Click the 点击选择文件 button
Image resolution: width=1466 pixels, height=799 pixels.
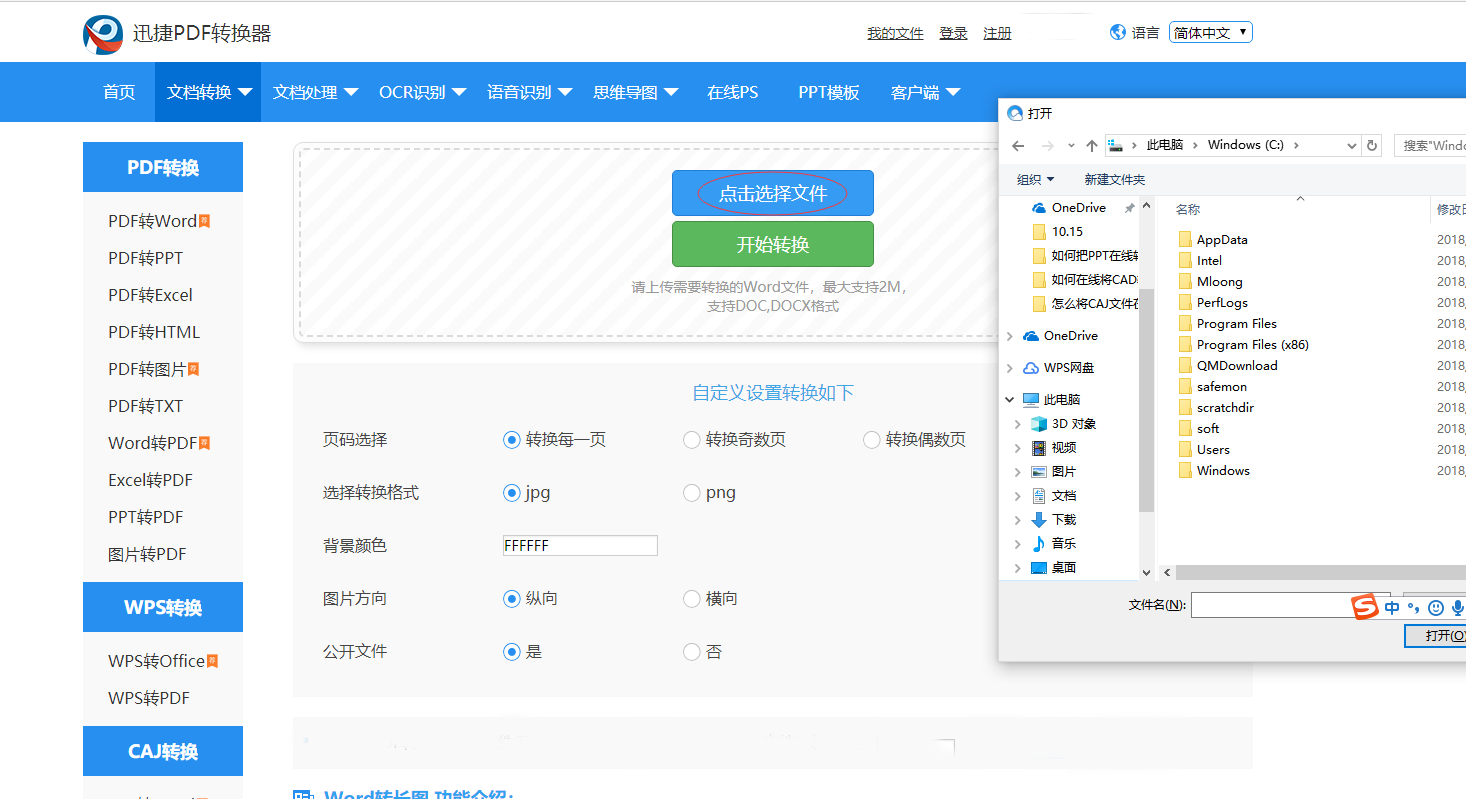pyautogui.click(x=773, y=193)
